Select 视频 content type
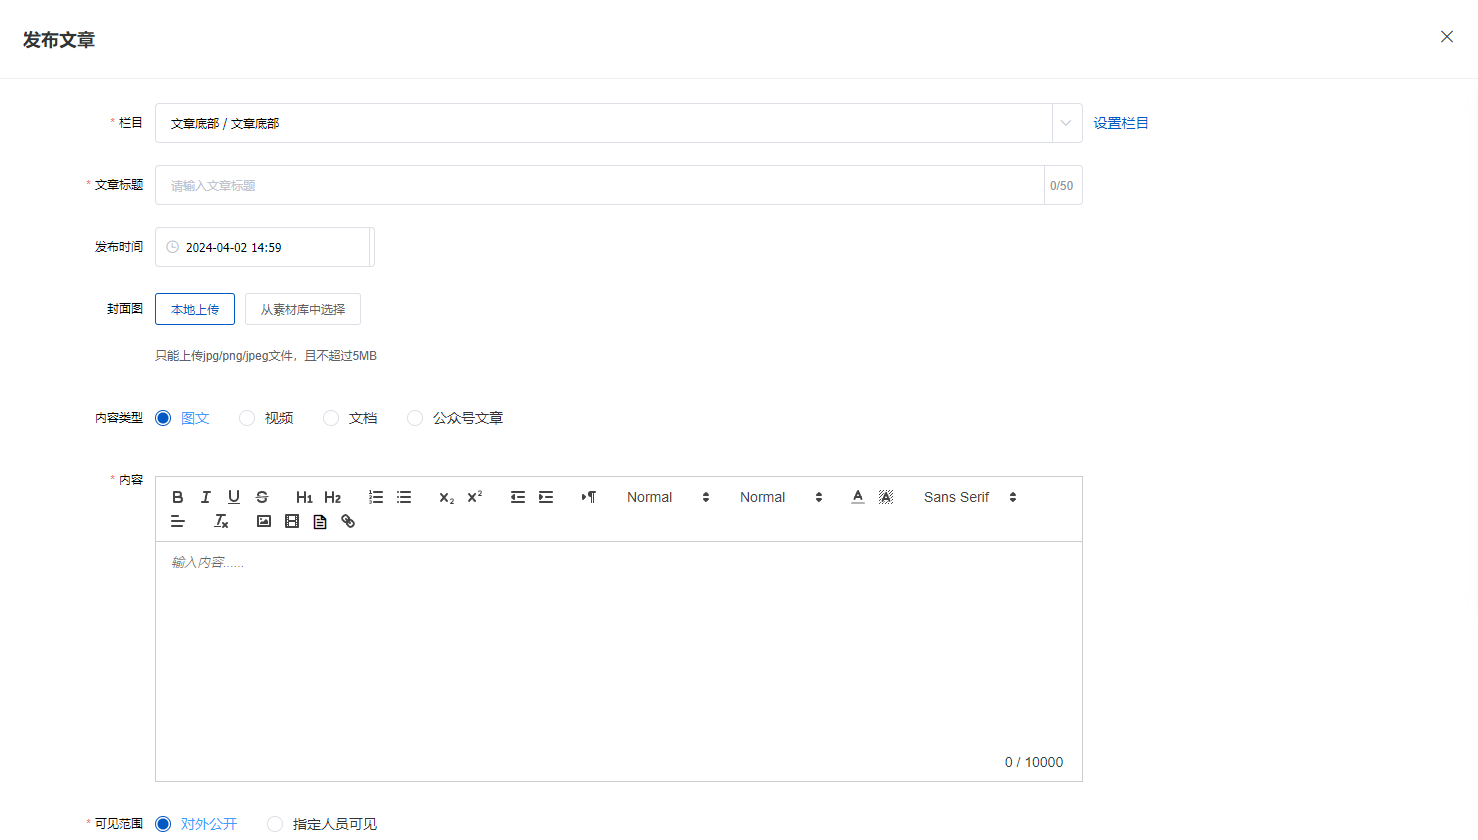This screenshot has height=840, width=1478. [x=247, y=418]
